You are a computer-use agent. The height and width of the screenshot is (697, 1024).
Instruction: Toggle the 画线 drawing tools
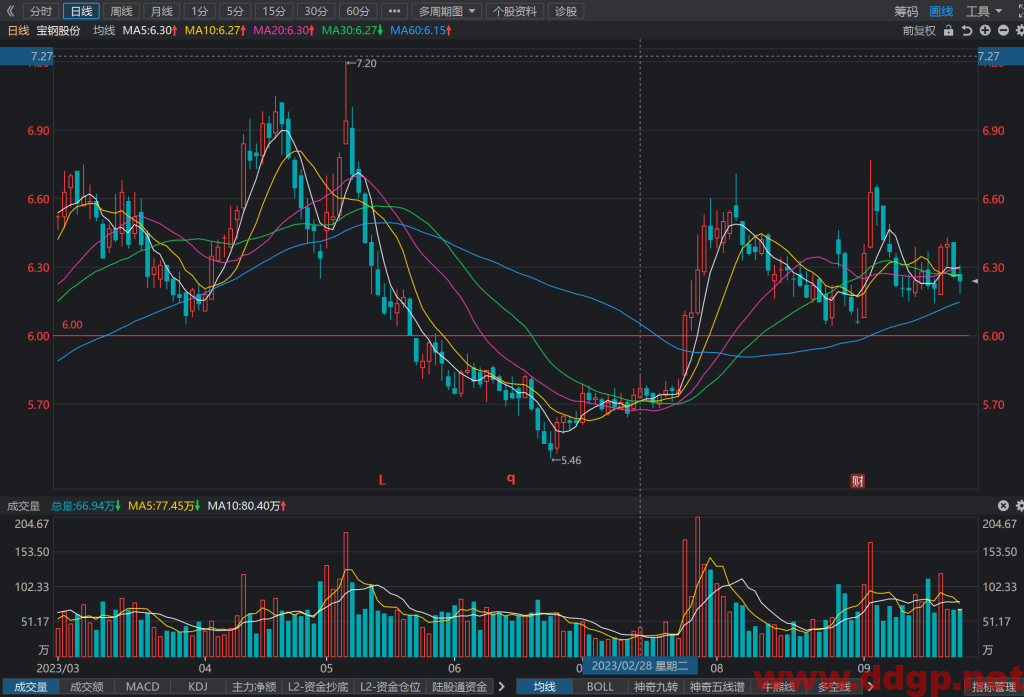(941, 11)
